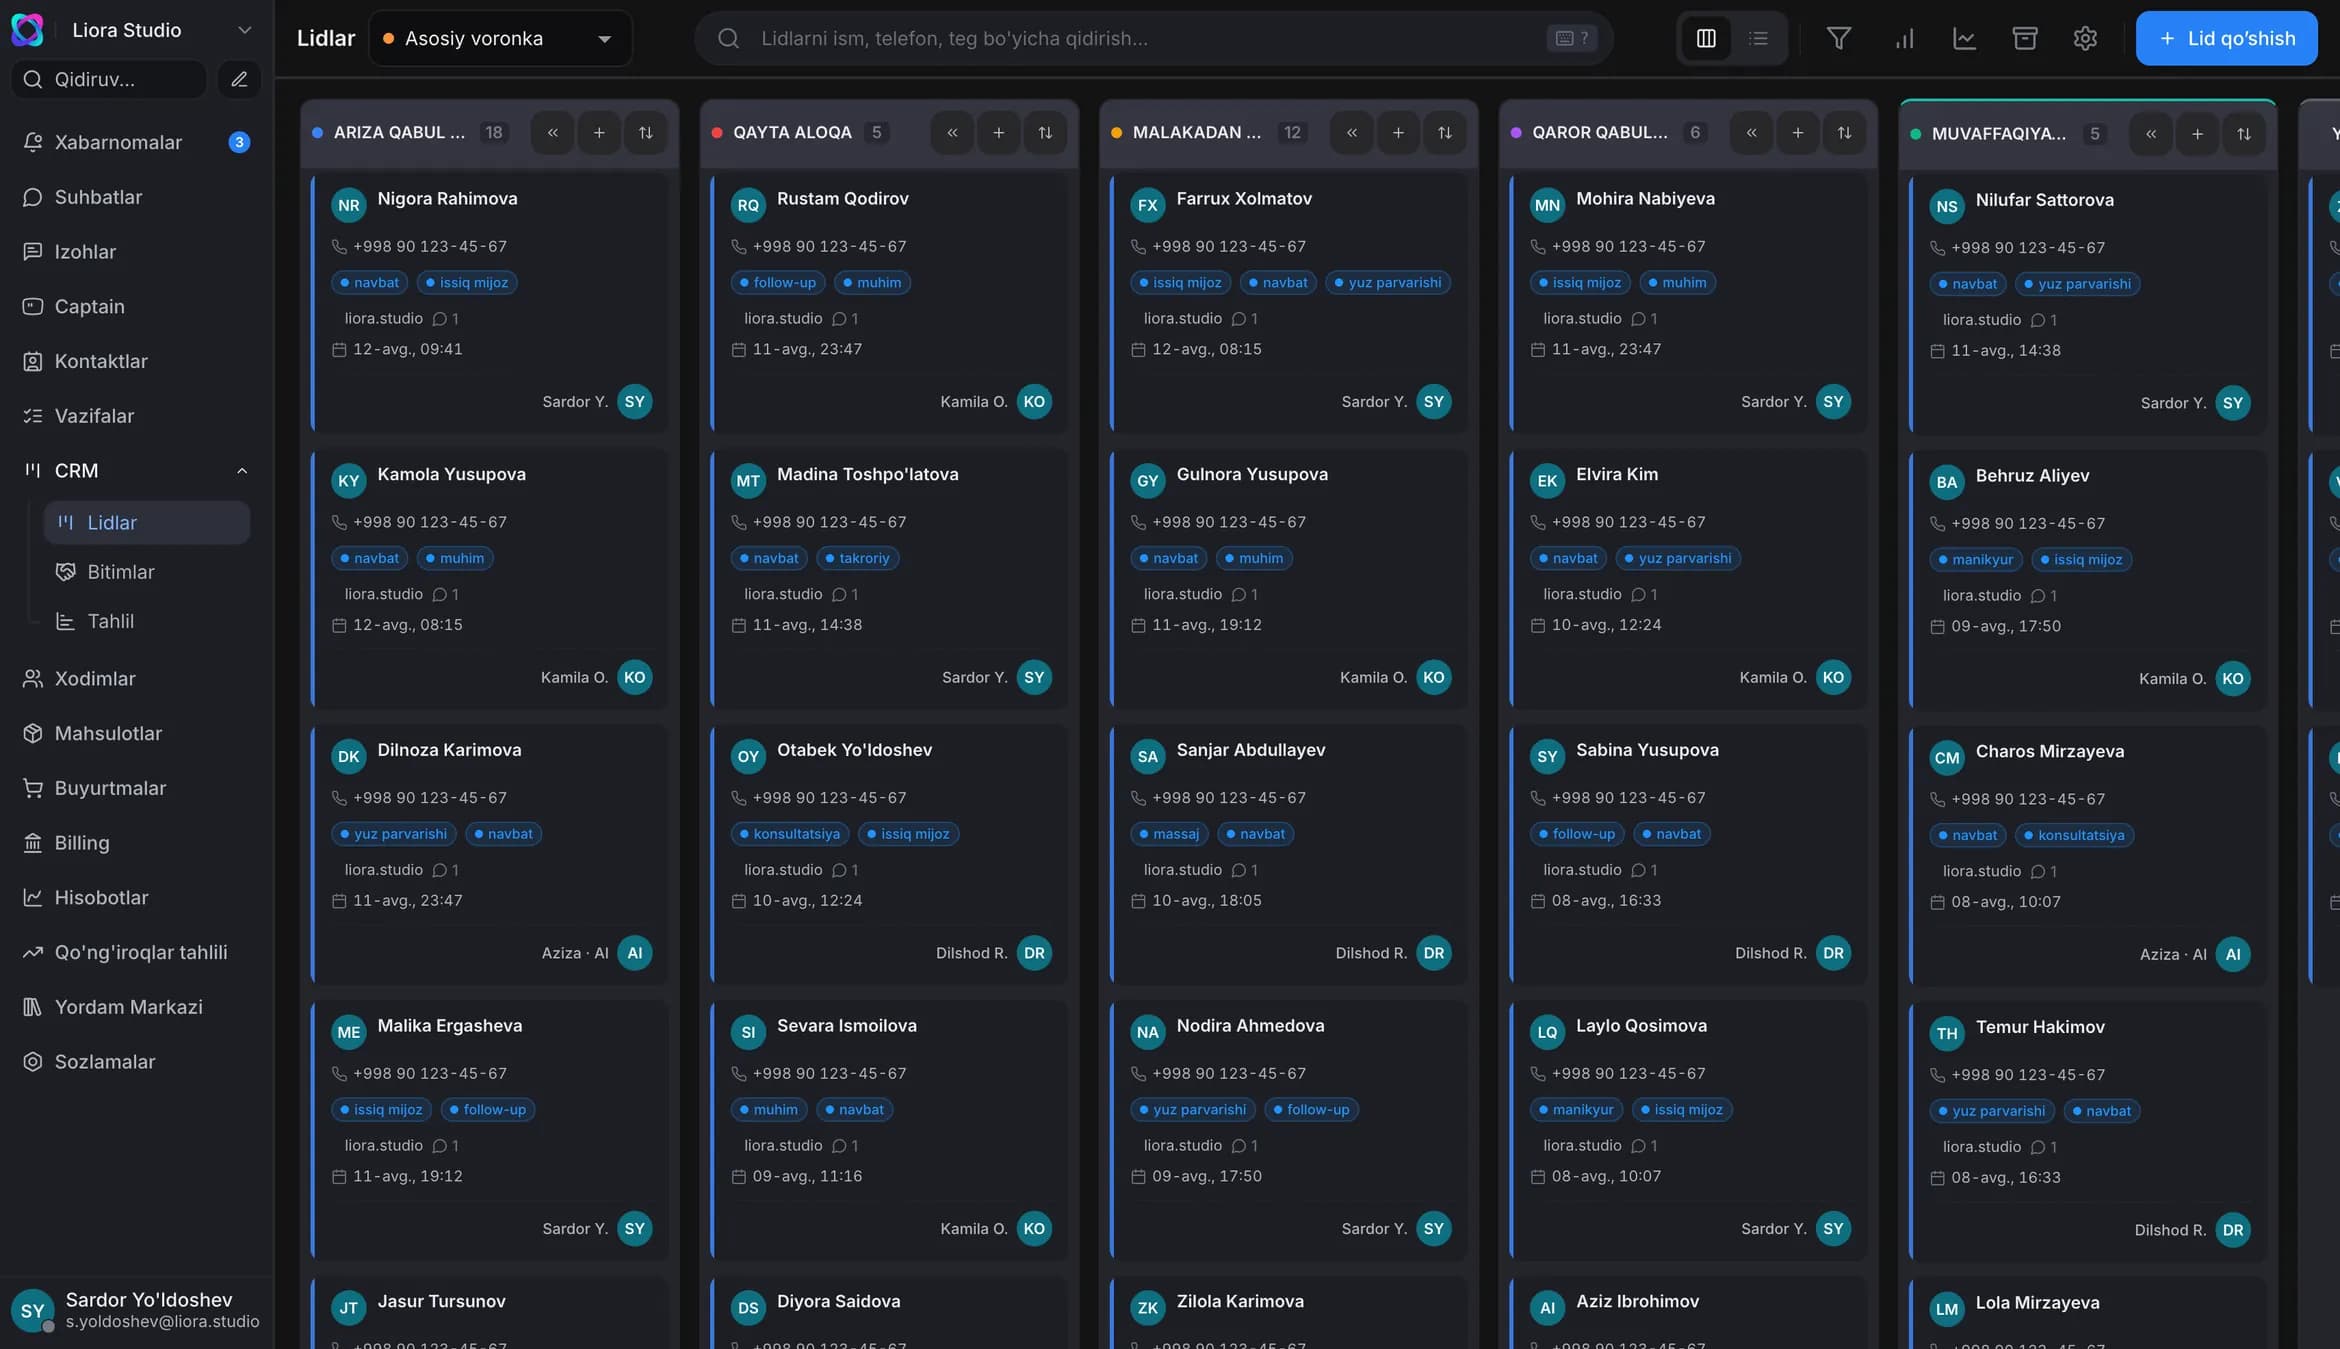Open Rustam Qodirov lead card
Viewport: 2340px width, 1349px height.
tap(889, 303)
